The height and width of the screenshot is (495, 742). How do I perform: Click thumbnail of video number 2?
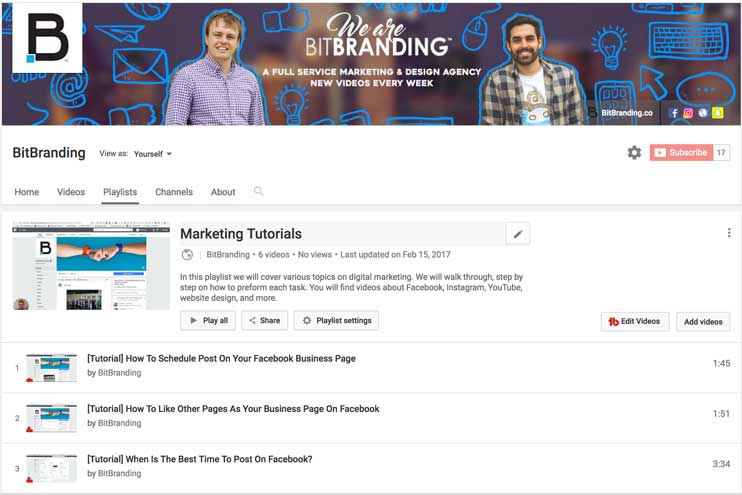click(52, 418)
